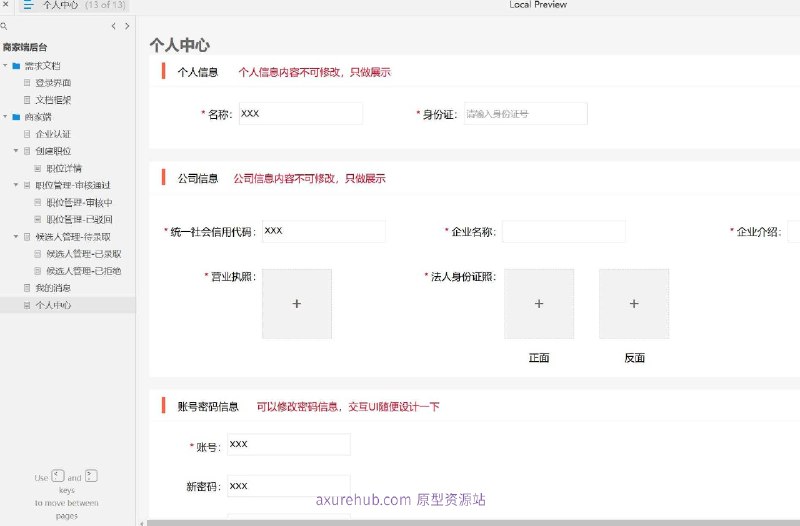Open the 职位管理-审核中 page
This screenshot has width=800, height=526.
pyautogui.click(x=79, y=203)
